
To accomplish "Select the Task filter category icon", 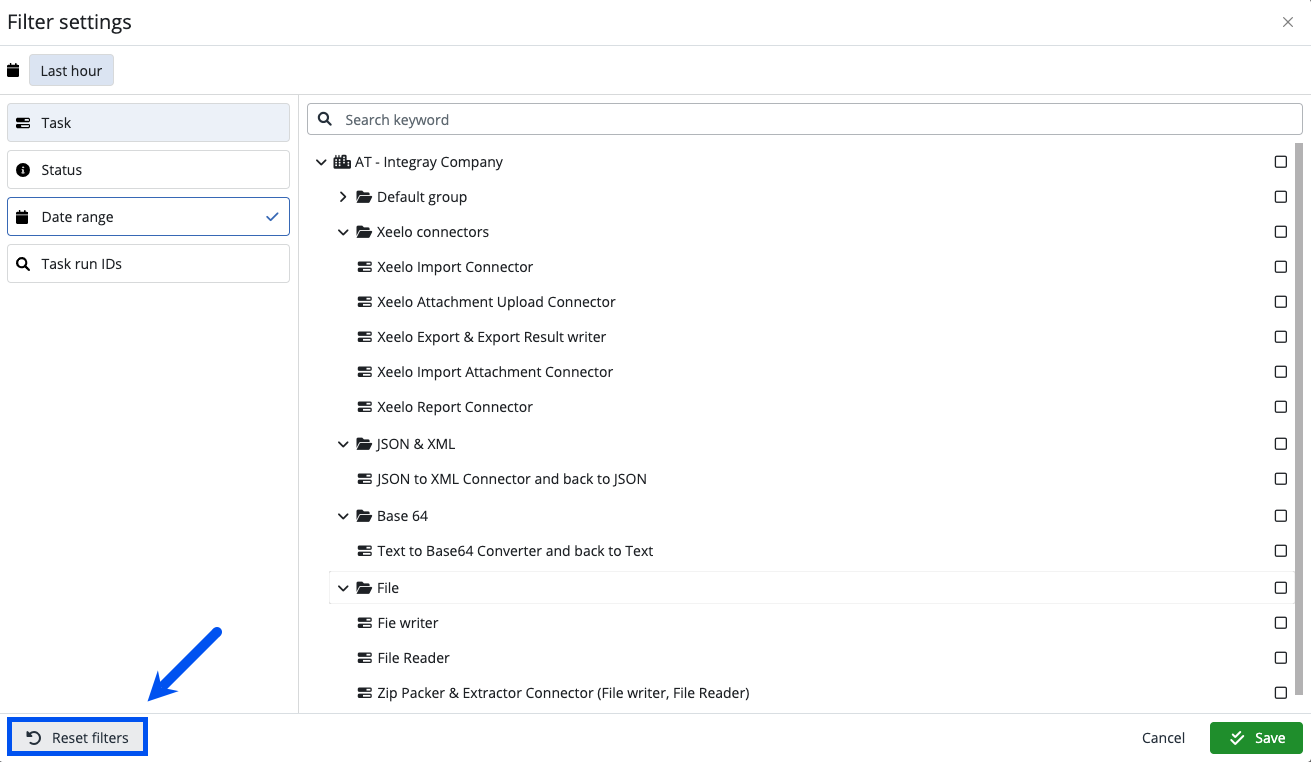I will coord(24,122).
